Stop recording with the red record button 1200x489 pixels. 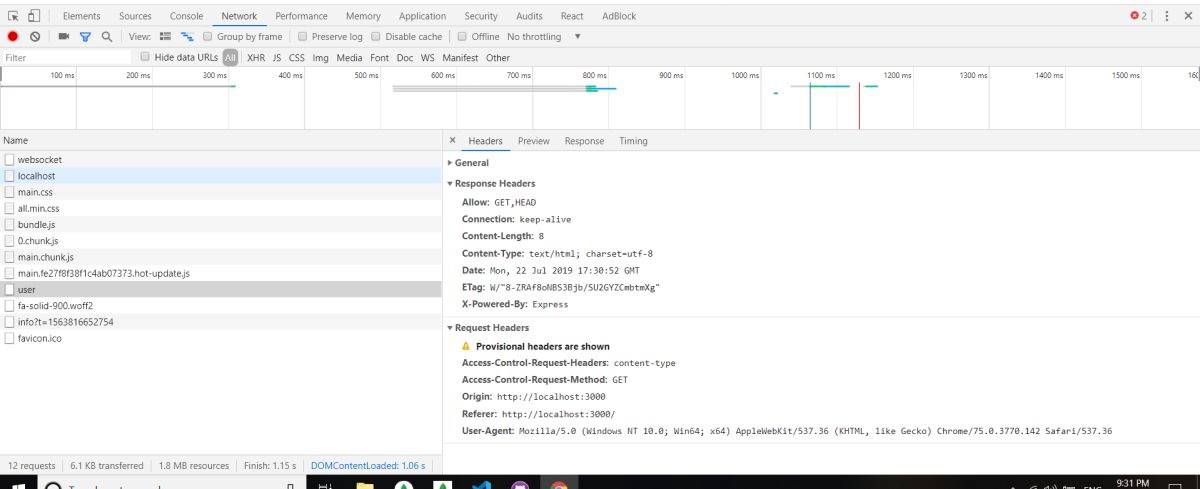(x=13, y=37)
